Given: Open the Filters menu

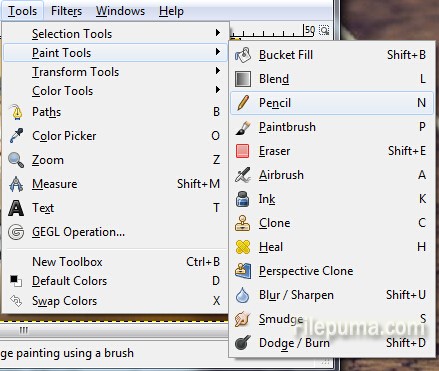Looking at the screenshot, I should pos(66,11).
